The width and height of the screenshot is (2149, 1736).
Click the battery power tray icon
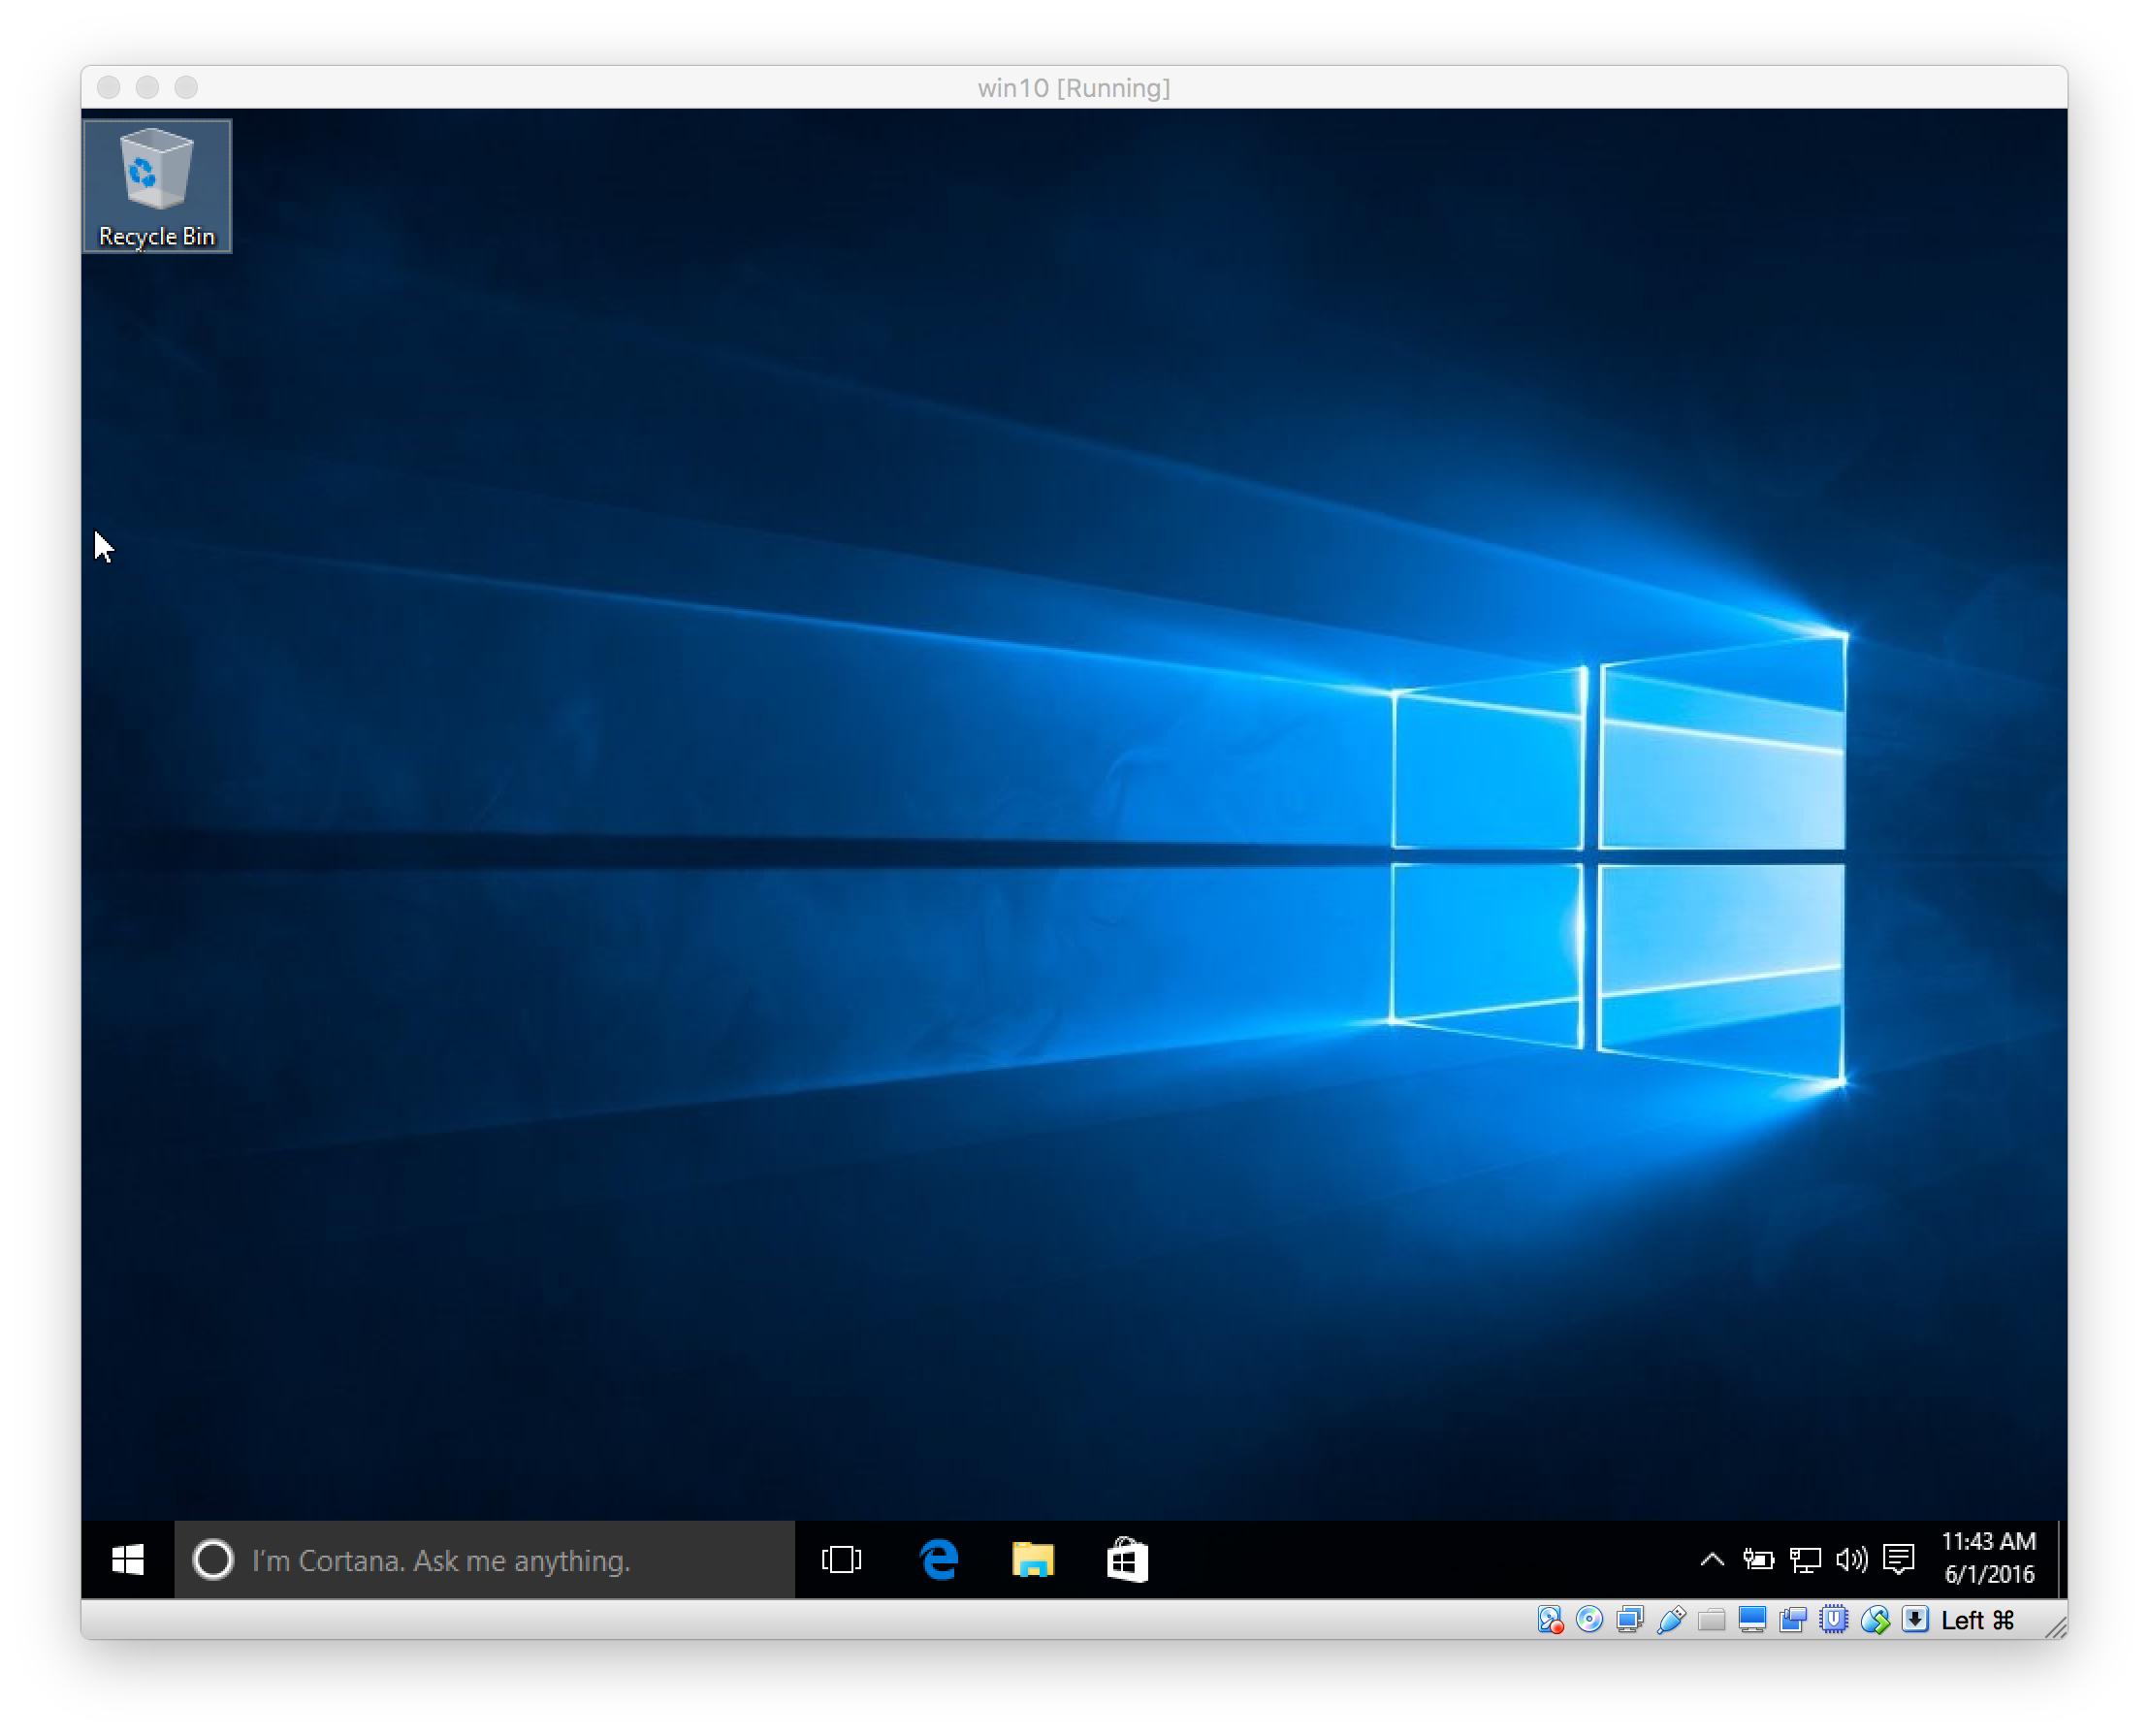(1758, 1559)
